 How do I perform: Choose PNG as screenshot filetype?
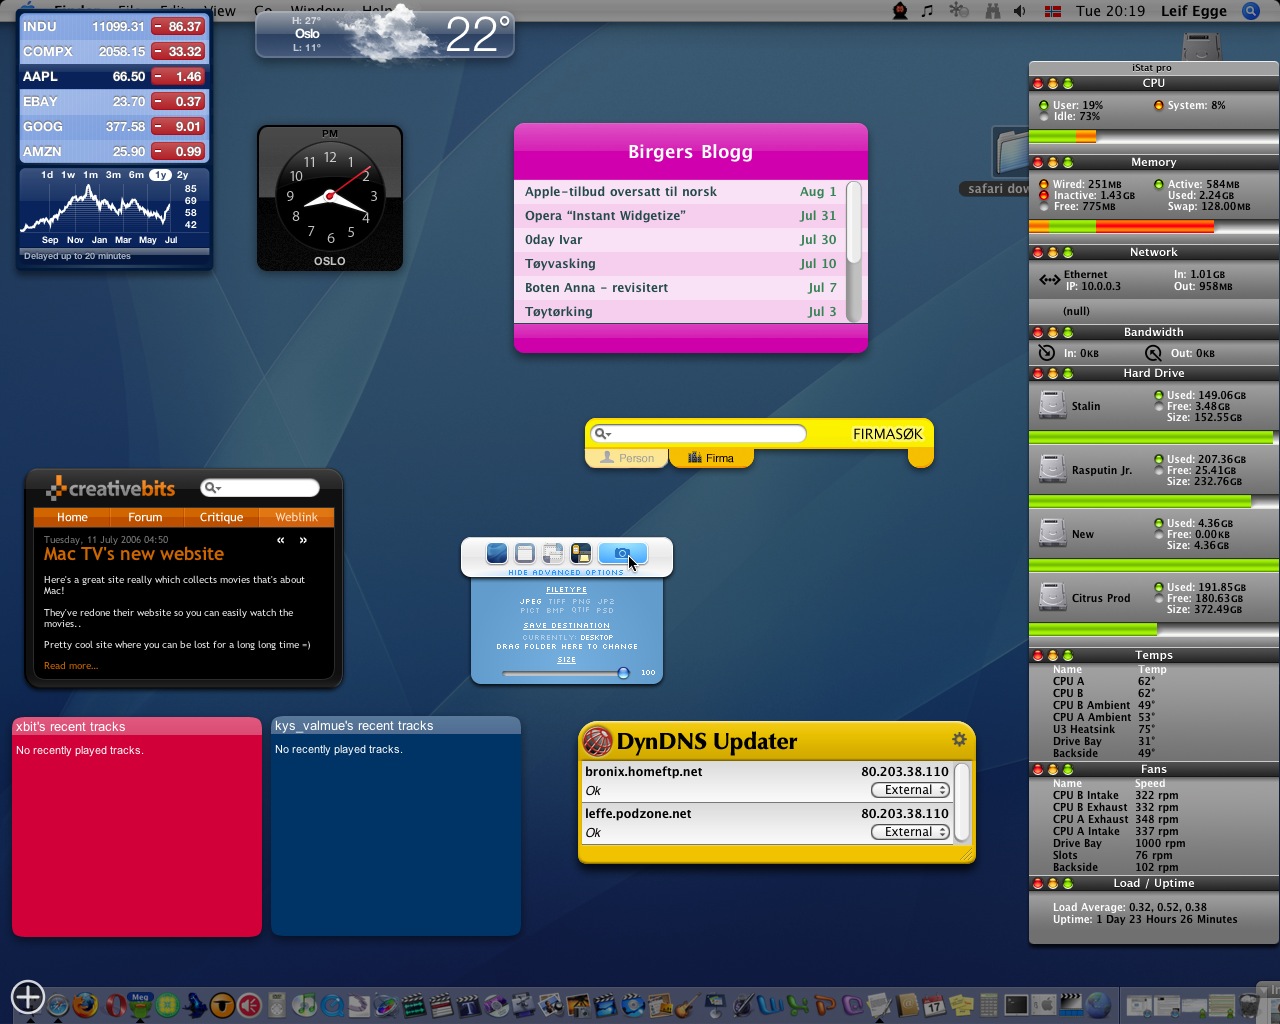pyautogui.click(x=581, y=602)
